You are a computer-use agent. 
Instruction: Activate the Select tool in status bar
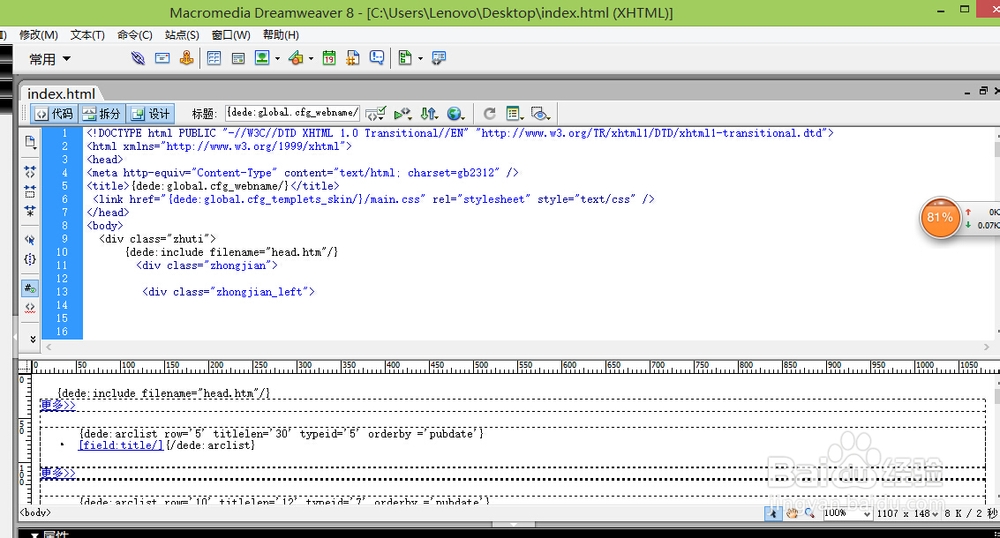[773, 513]
